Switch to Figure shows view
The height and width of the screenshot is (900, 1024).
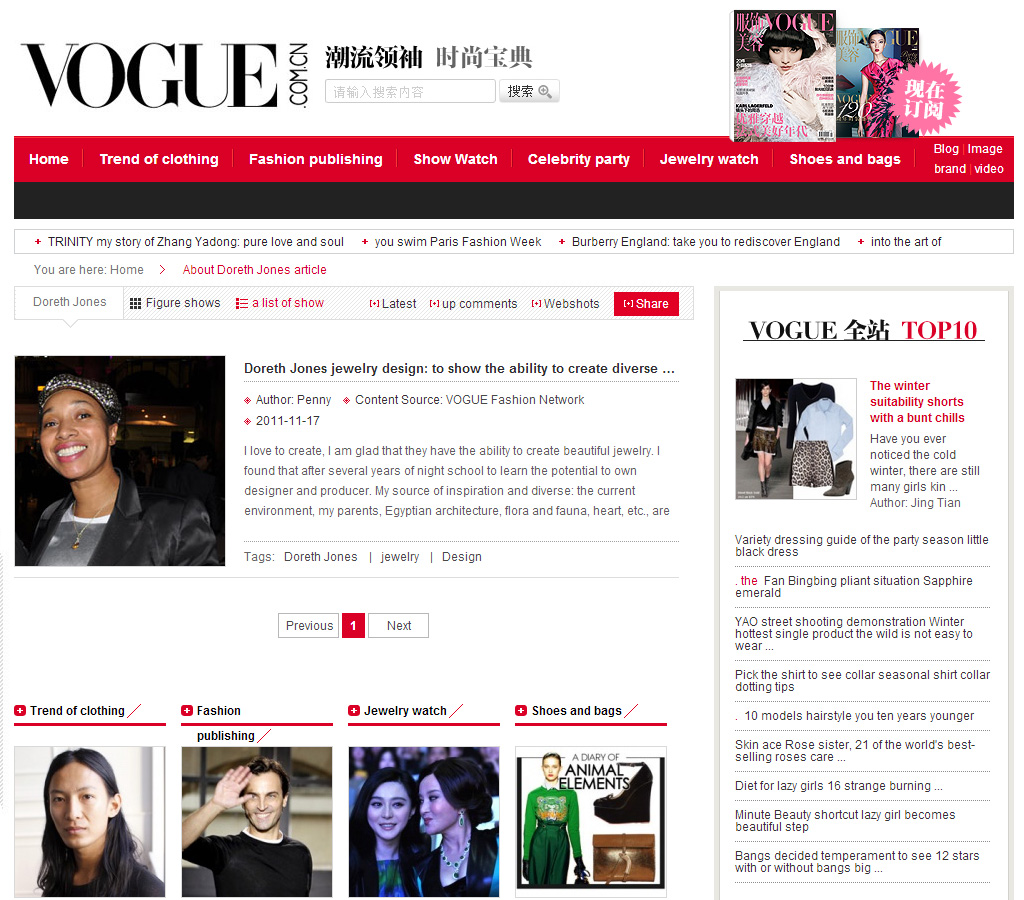[x=183, y=303]
